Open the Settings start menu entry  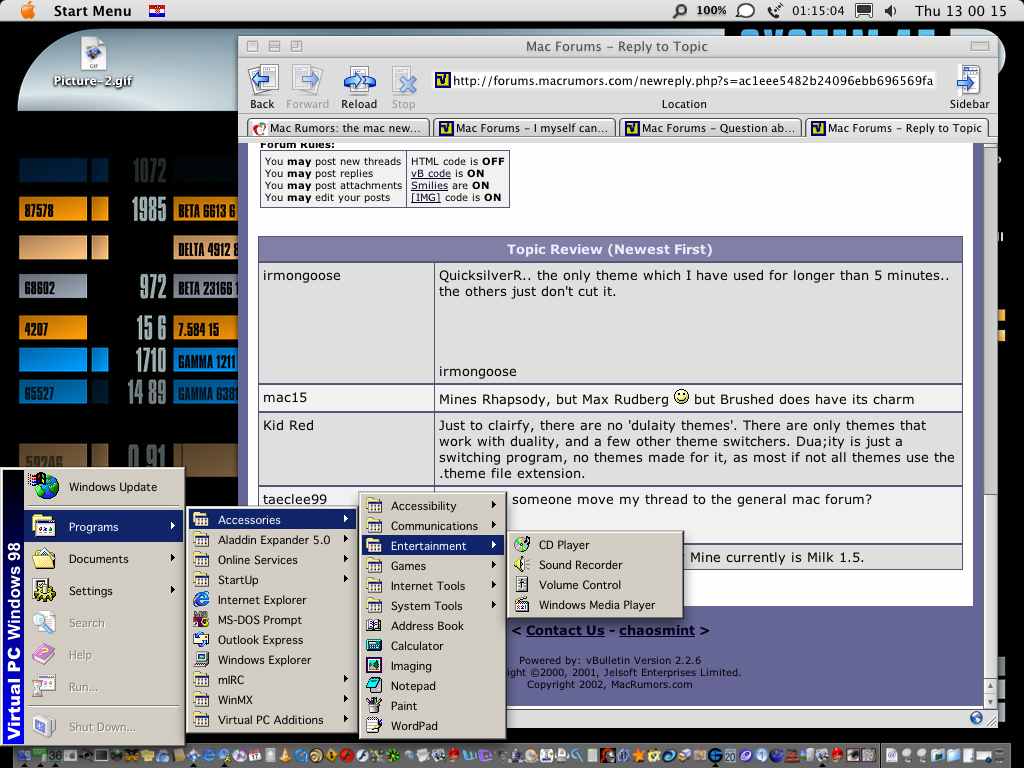tap(104, 591)
